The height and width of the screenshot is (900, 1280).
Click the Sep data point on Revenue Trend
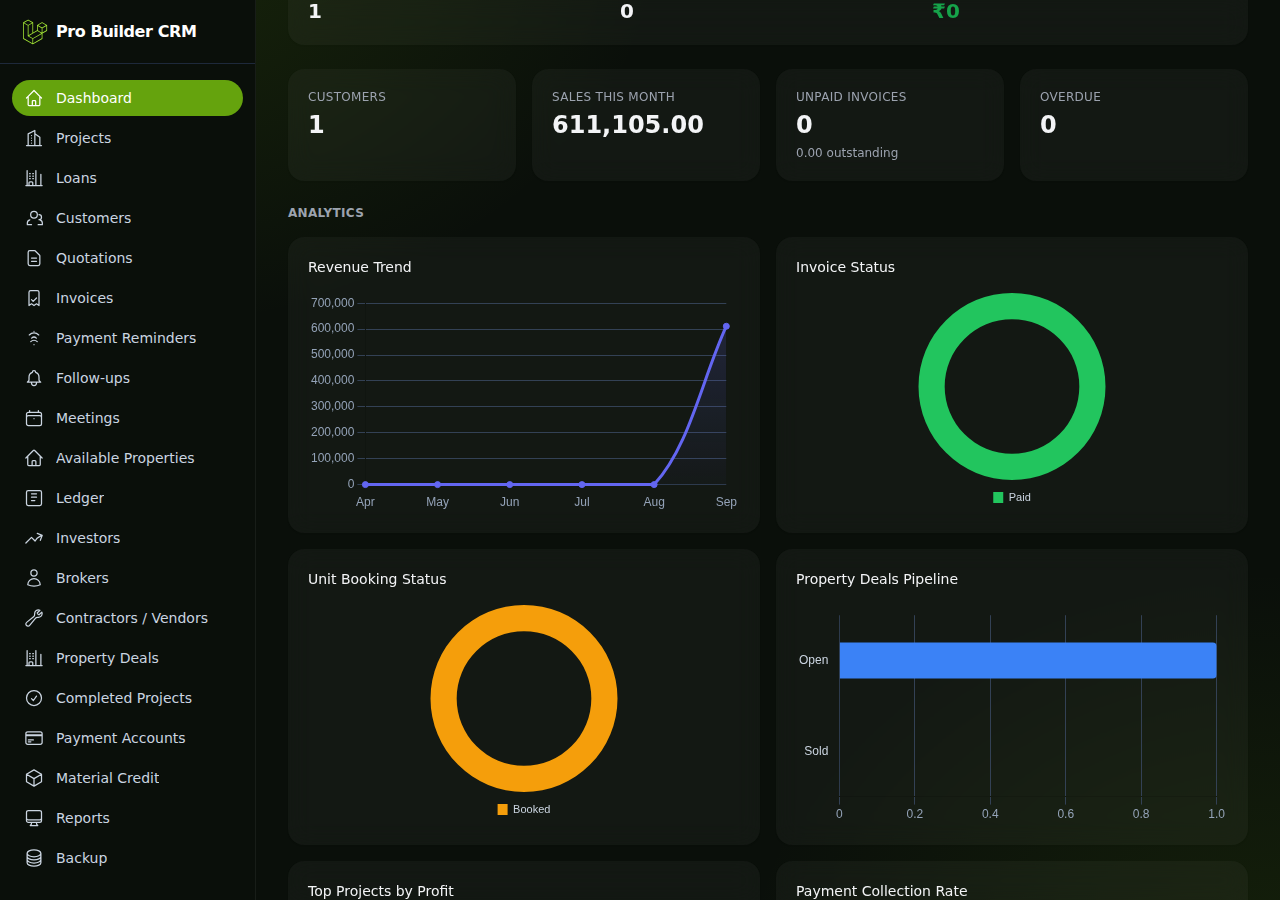(x=726, y=326)
